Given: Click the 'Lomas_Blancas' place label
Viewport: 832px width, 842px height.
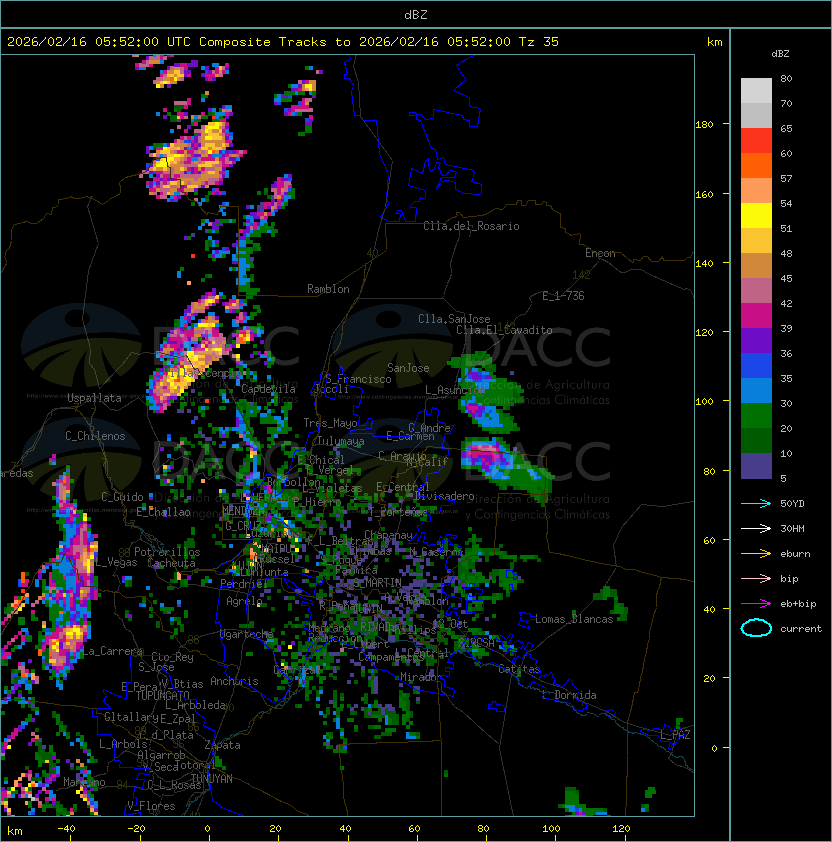Looking at the screenshot, I should [x=574, y=619].
